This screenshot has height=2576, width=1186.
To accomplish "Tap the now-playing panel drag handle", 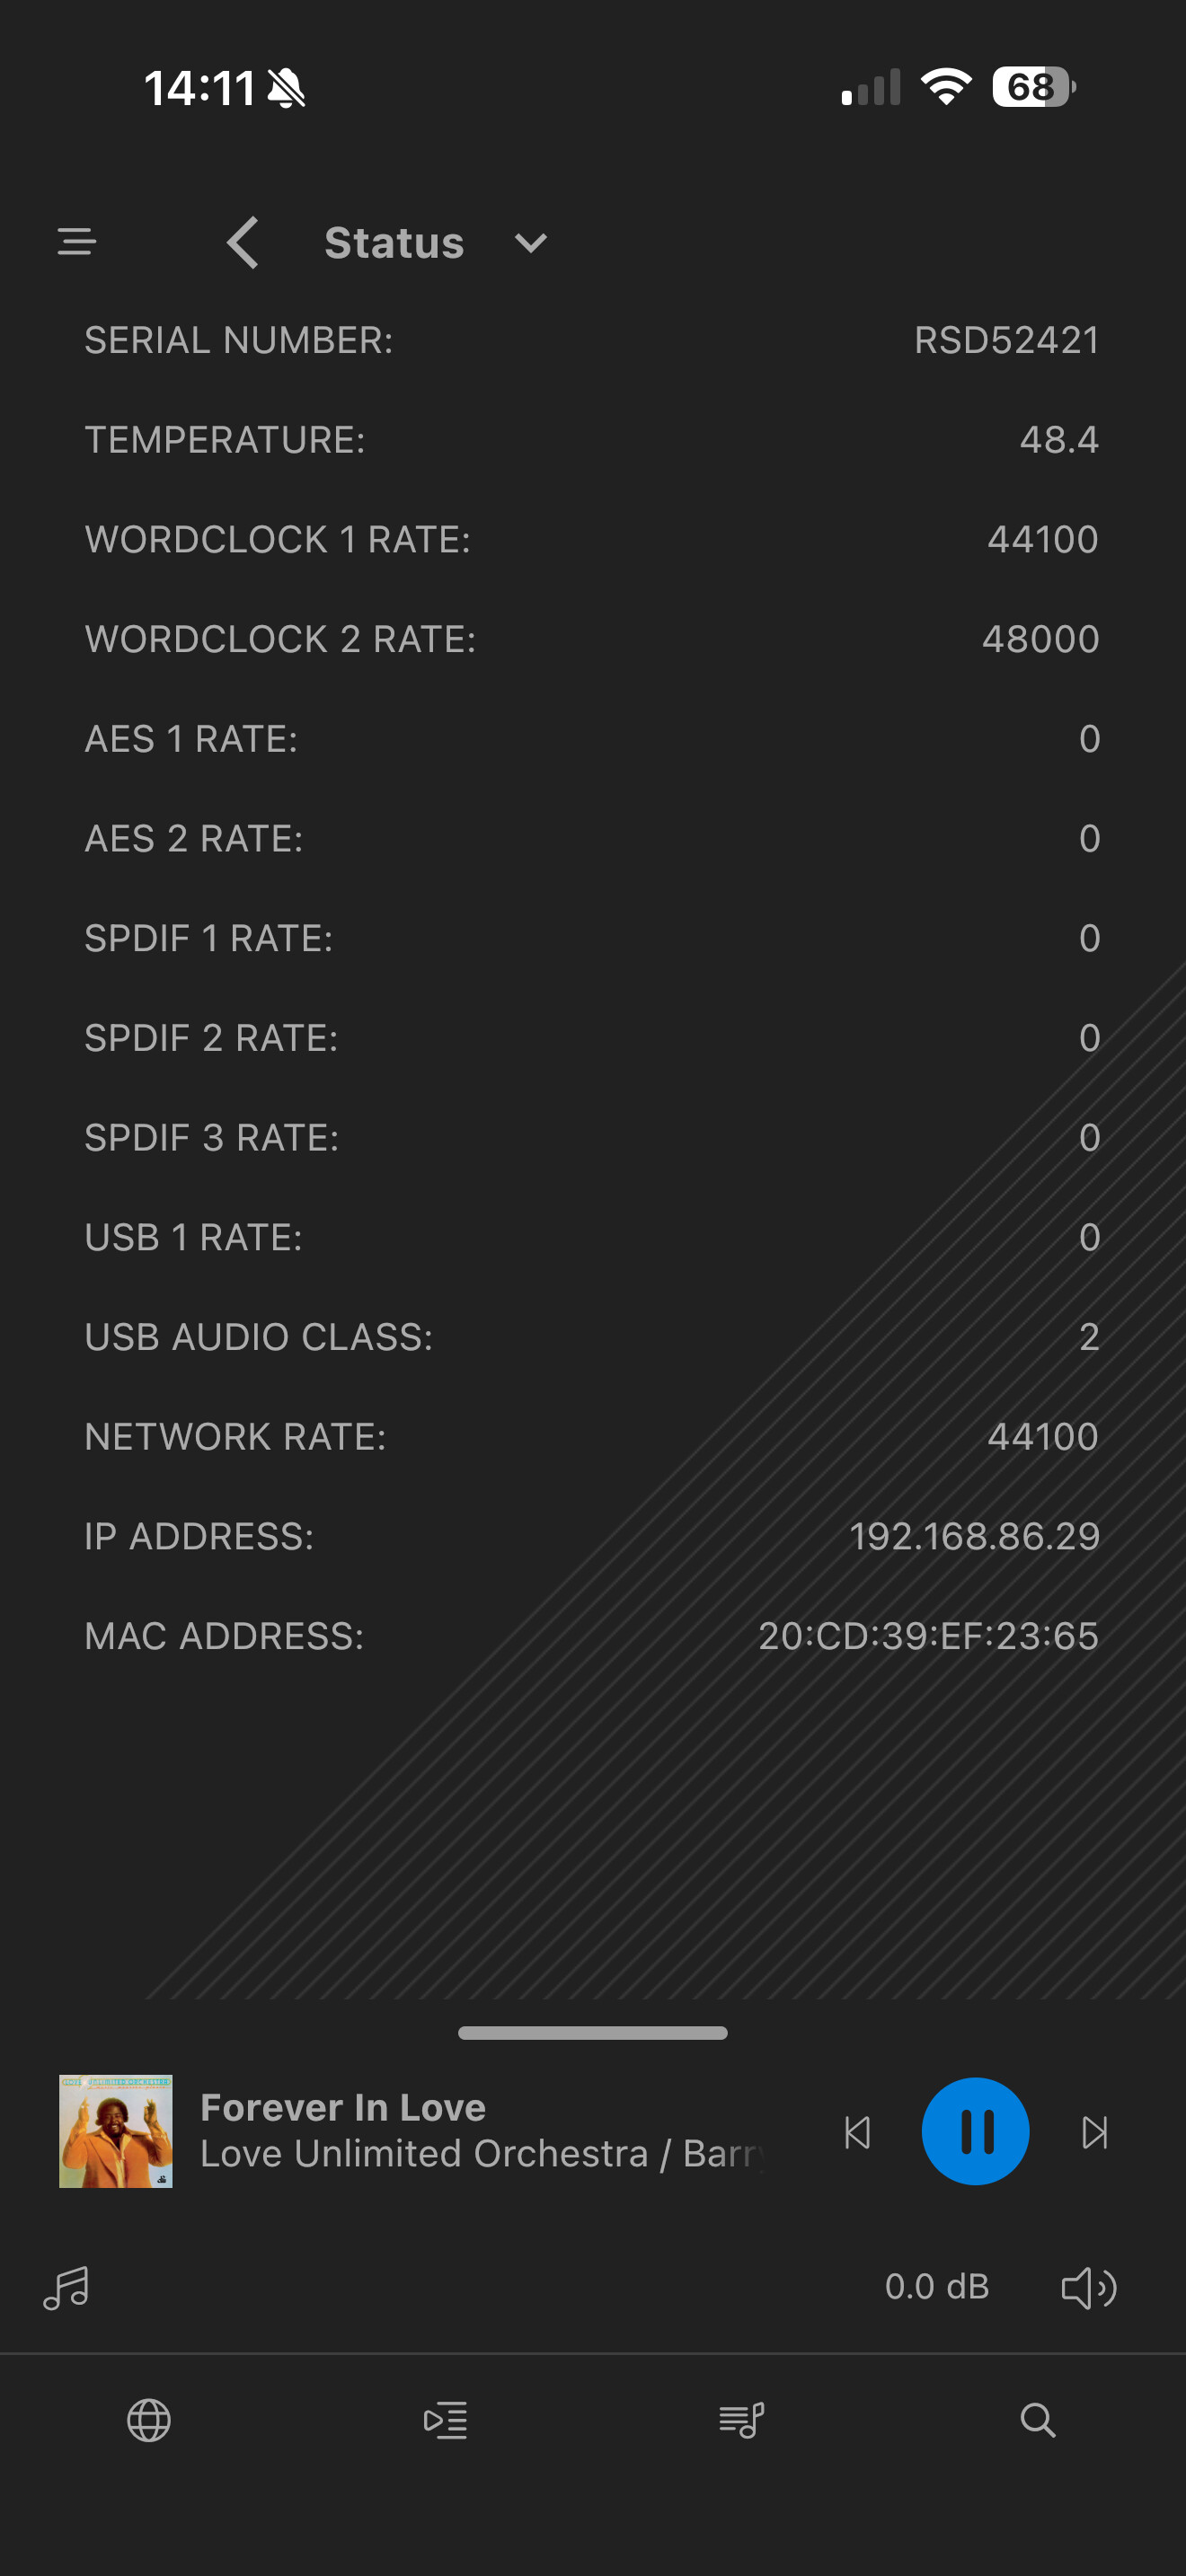I will click(x=592, y=2033).
